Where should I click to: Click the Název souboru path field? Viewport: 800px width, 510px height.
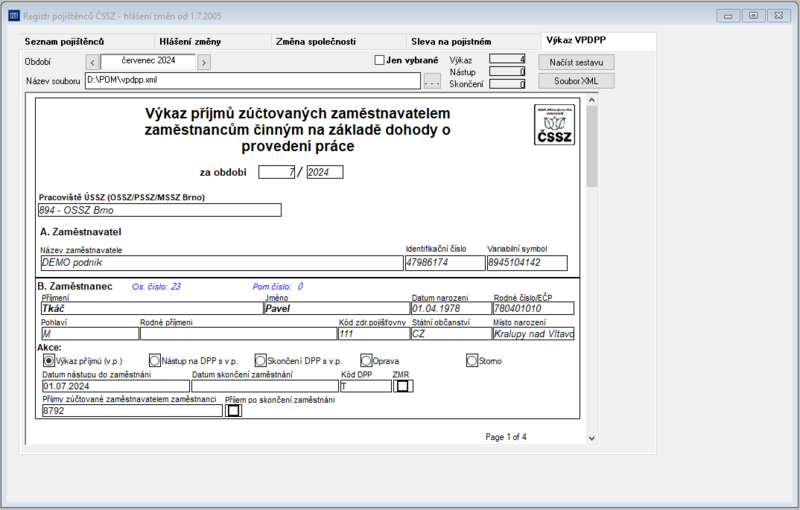click(253, 81)
